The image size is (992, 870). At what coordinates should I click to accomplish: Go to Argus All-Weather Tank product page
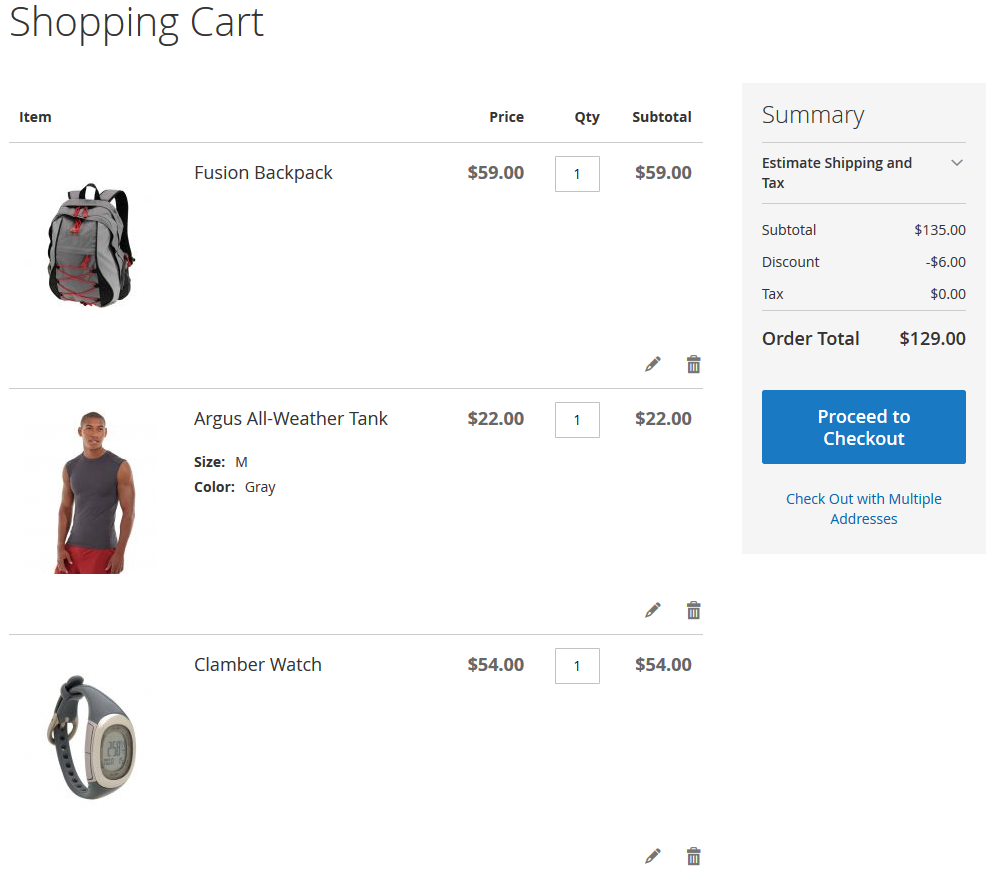[x=290, y=419]
